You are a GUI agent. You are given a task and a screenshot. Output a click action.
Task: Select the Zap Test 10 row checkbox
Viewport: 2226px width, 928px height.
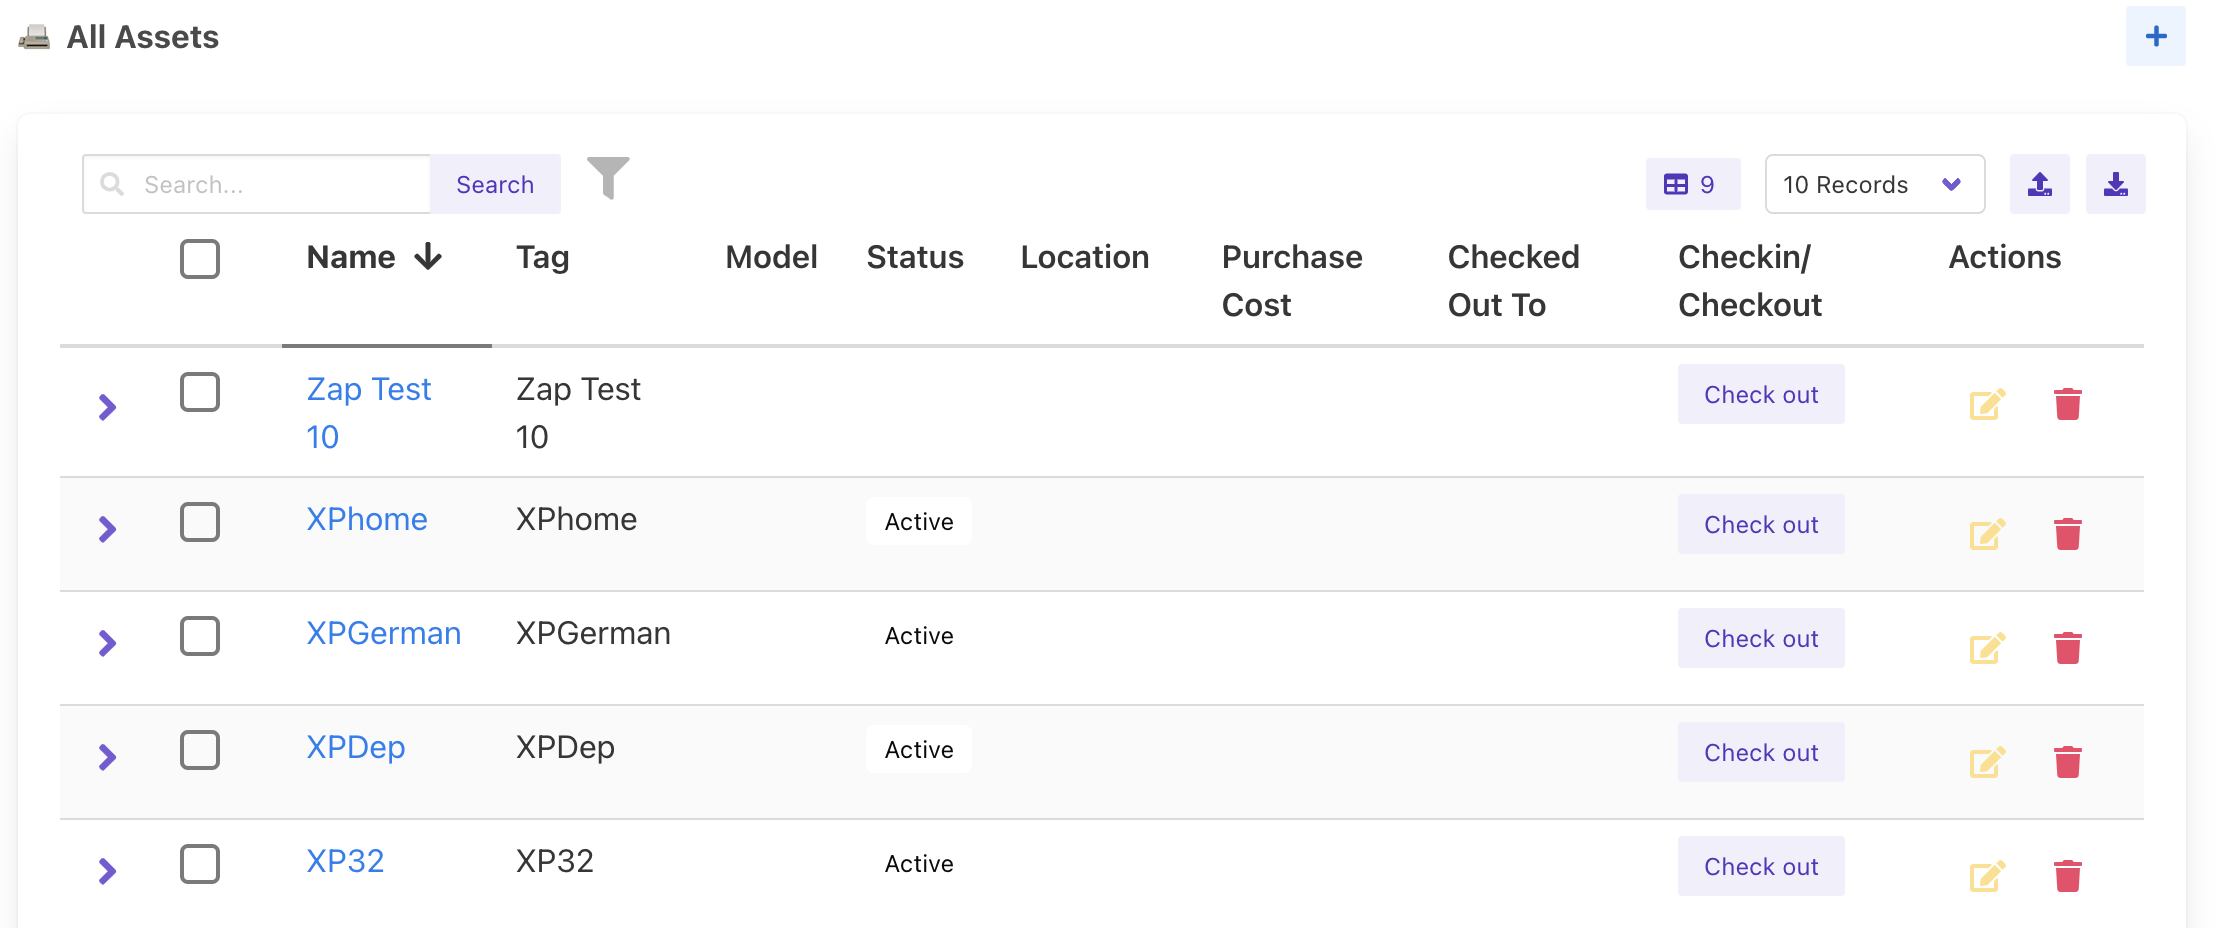click(200, 392)
